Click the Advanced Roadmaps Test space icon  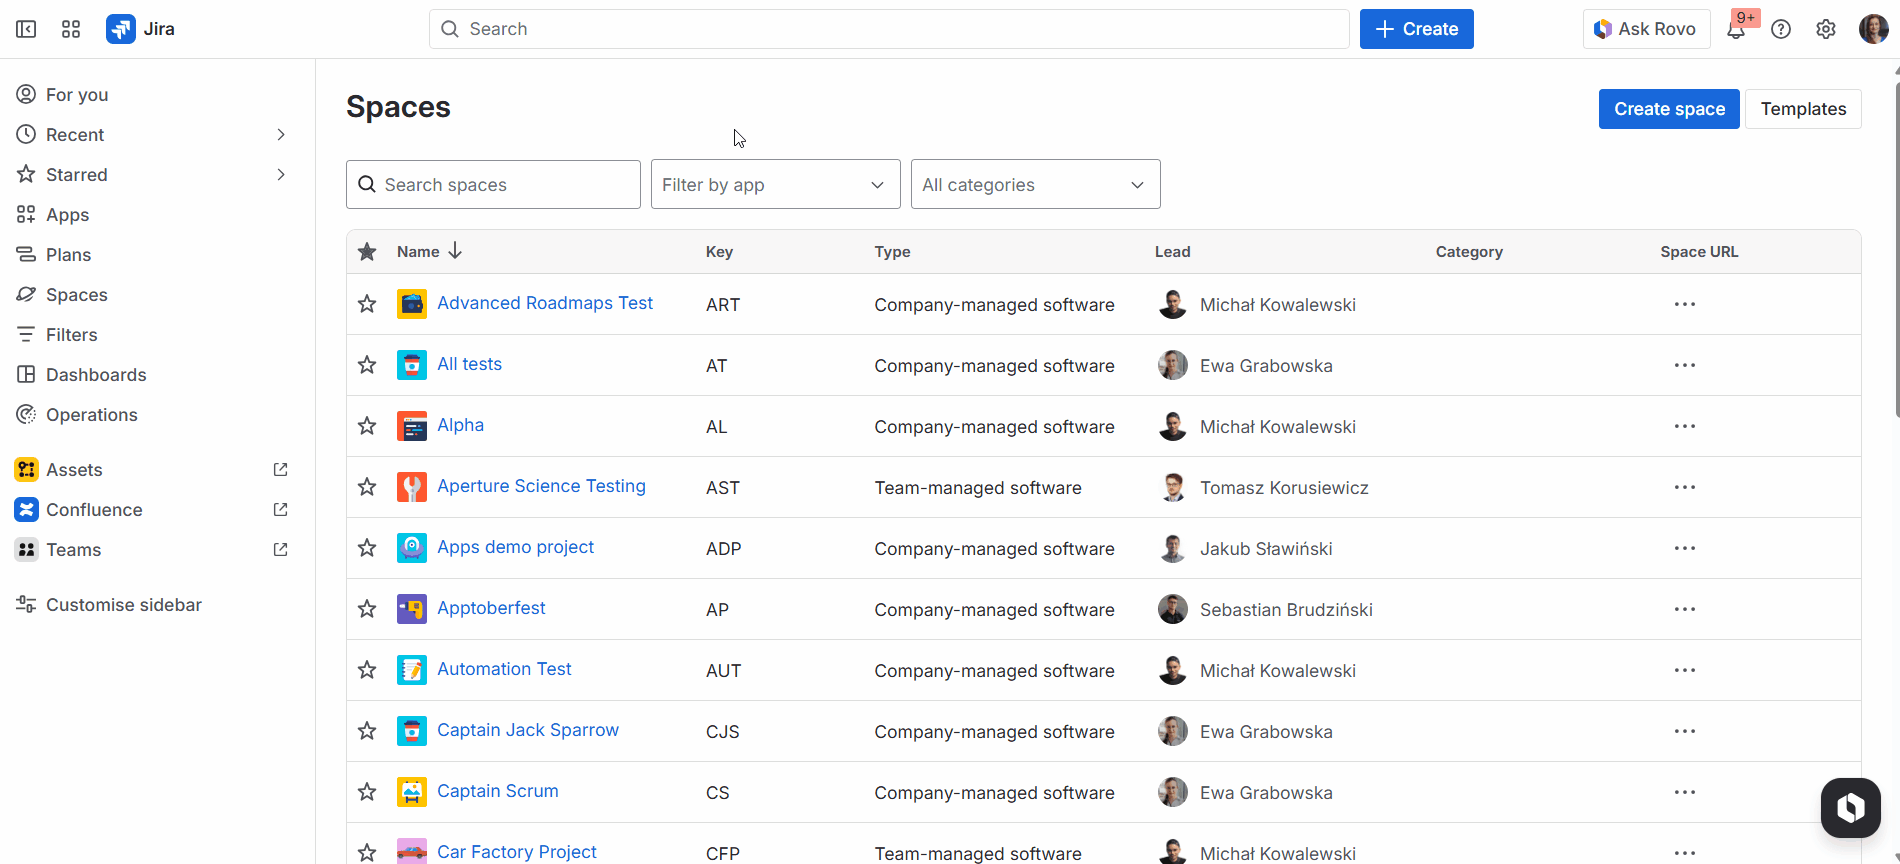412,304
